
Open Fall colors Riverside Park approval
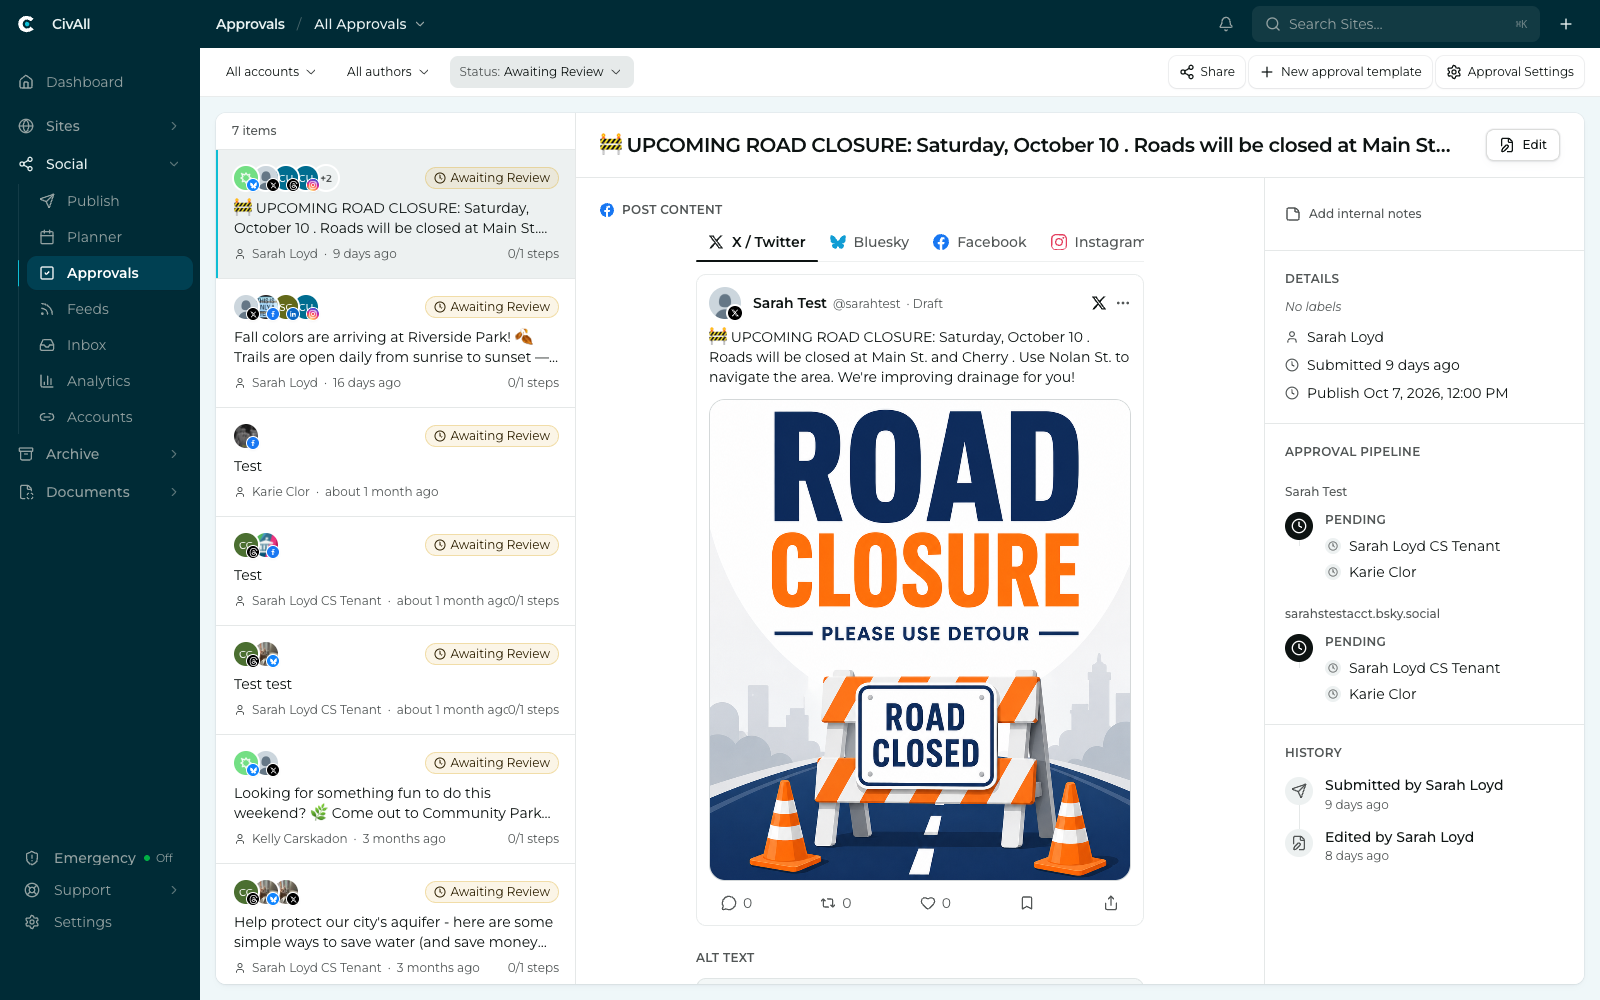(x=396, y=343)
